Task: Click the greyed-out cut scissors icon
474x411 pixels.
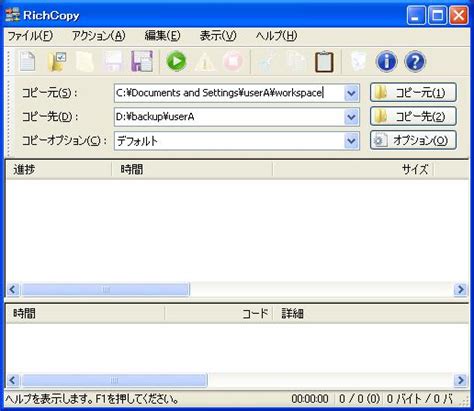Action: [267, 62]
